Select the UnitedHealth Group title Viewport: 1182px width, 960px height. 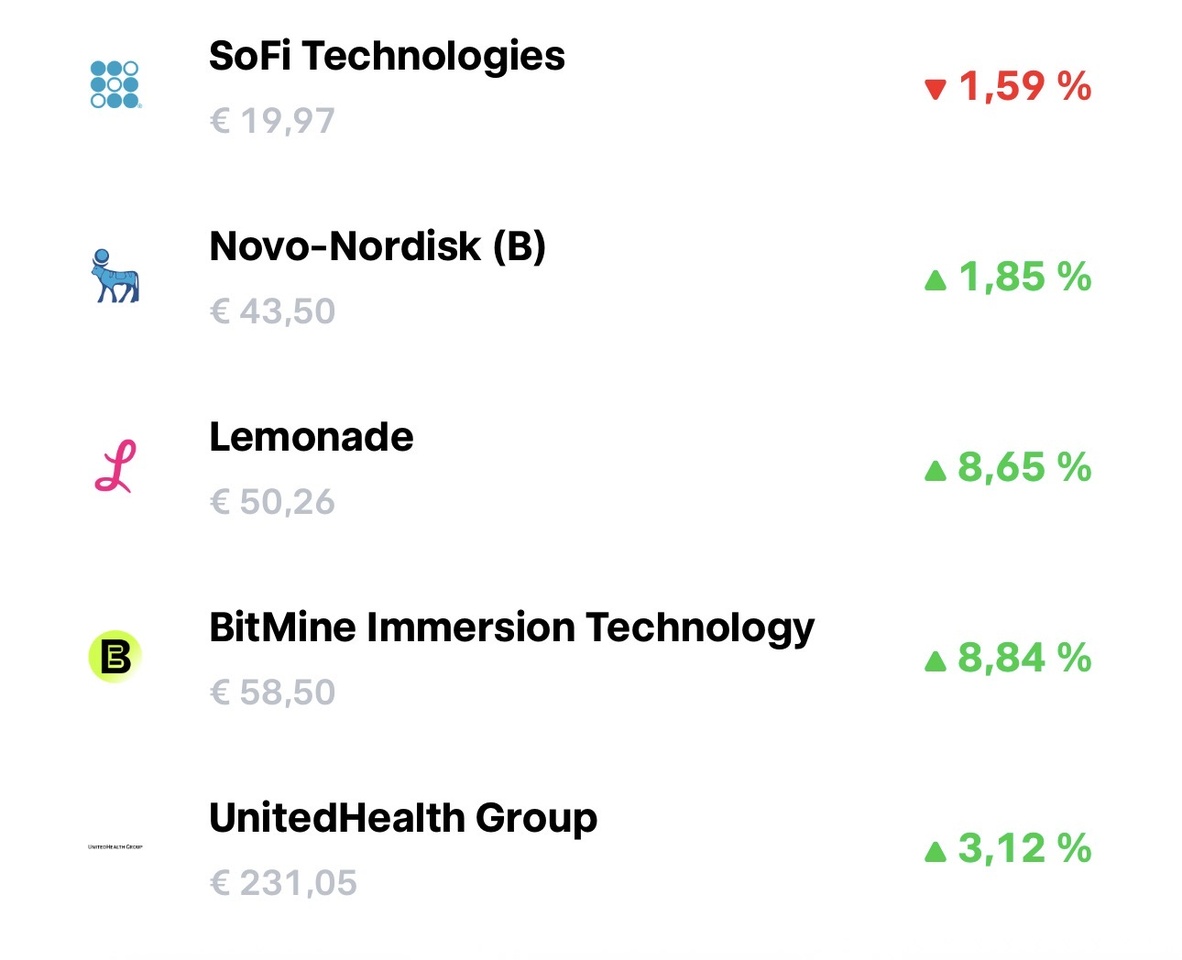point(403,819)
